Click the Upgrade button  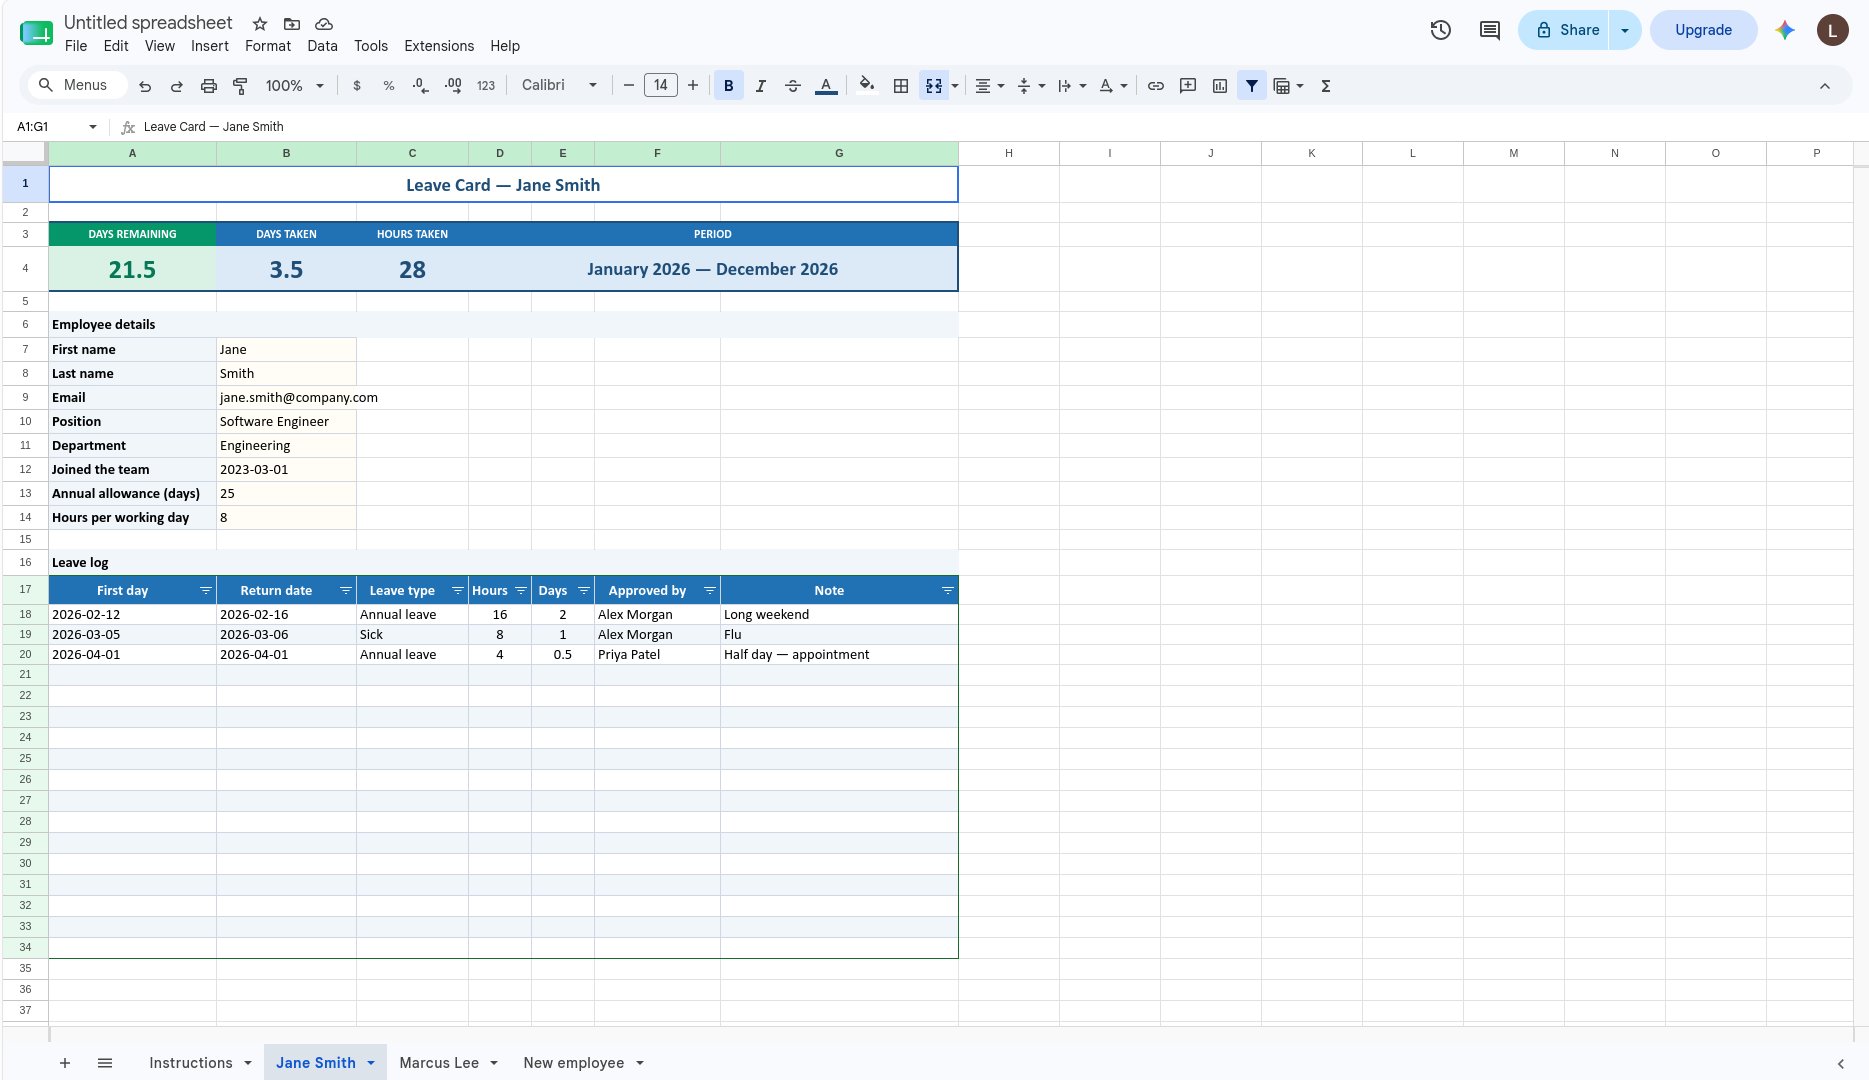(1704, 30)
